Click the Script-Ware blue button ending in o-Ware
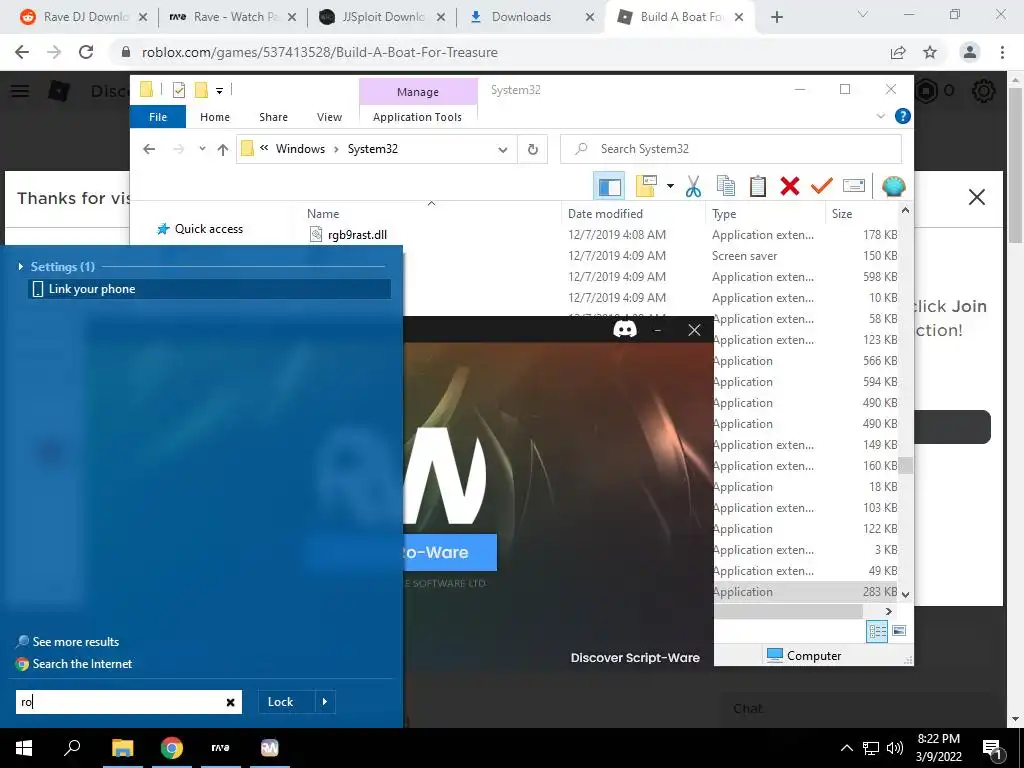The image size is (1024, 768). coord(450,552)
